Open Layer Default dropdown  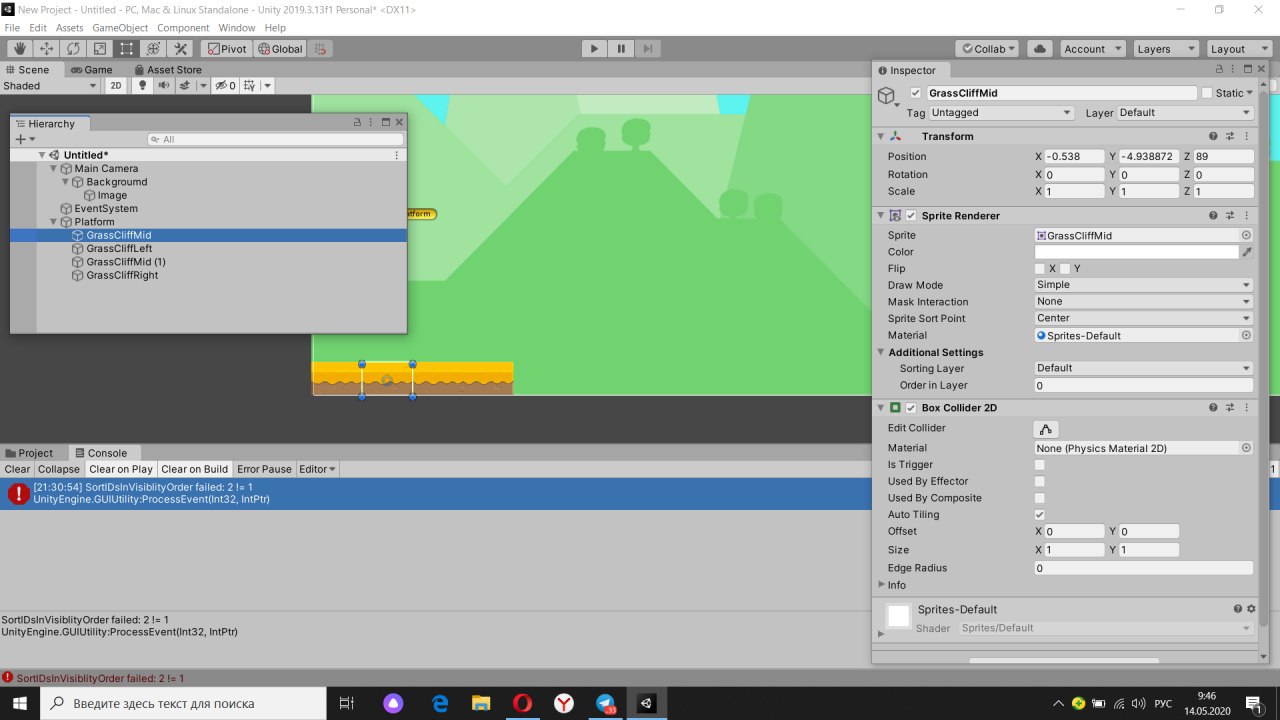(x=1185, y=113)
